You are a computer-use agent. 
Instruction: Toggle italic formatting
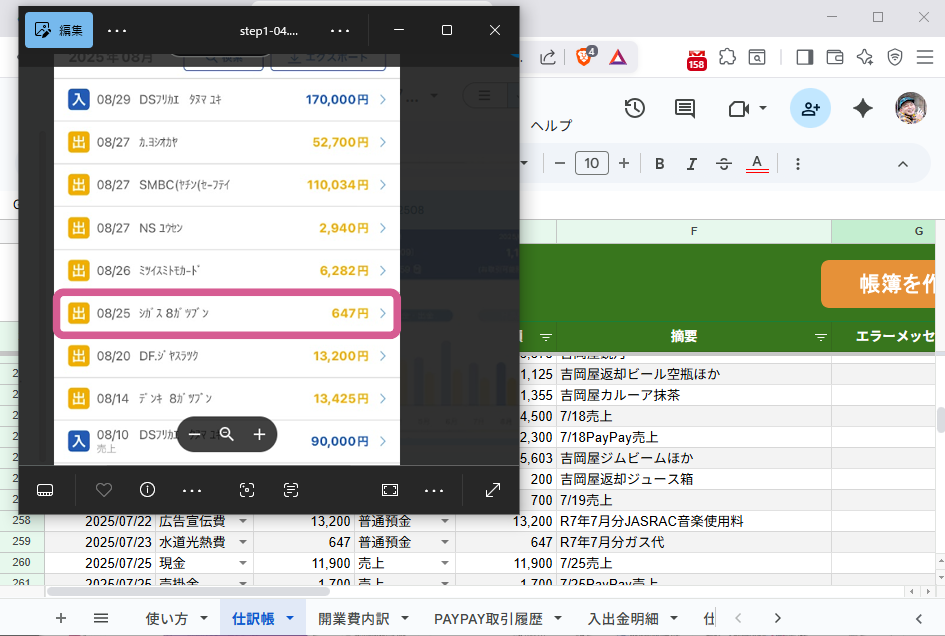point(692,163)
